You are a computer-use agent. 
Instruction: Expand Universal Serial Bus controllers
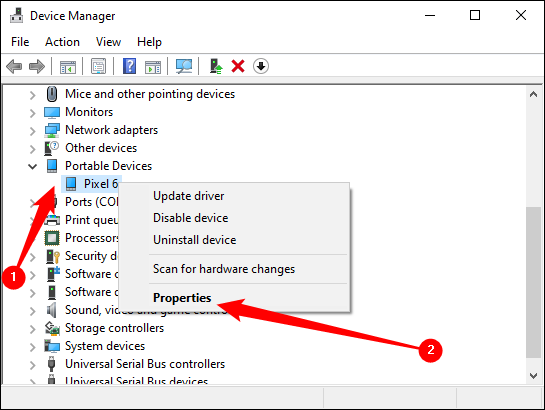click(32, 365)
